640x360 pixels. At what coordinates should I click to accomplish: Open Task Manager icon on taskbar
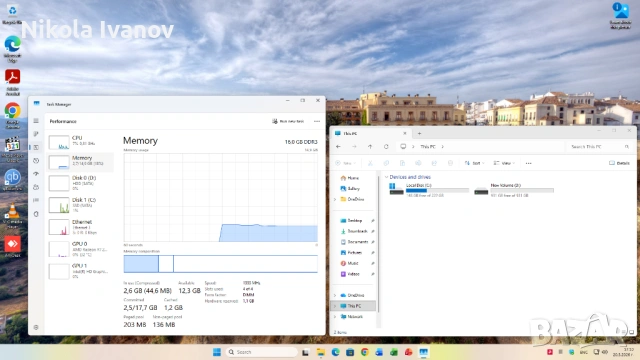pyautogui.click(x=423, y=352)
